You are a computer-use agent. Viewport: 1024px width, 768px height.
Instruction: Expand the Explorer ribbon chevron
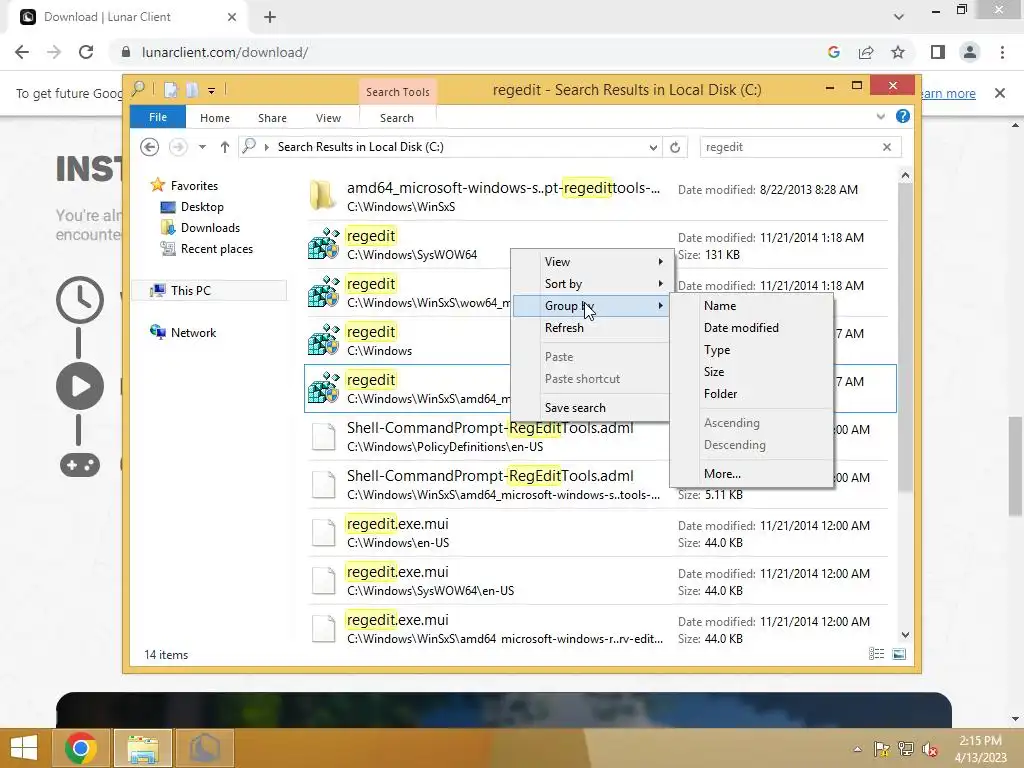880,116
